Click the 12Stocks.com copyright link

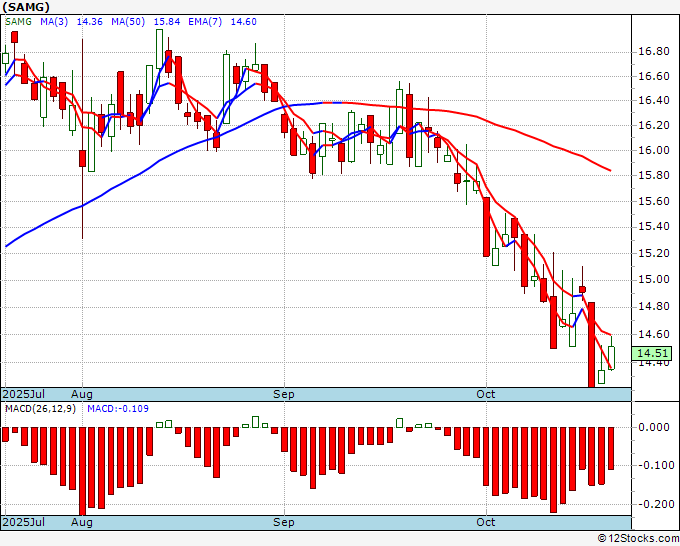[638, 539]
